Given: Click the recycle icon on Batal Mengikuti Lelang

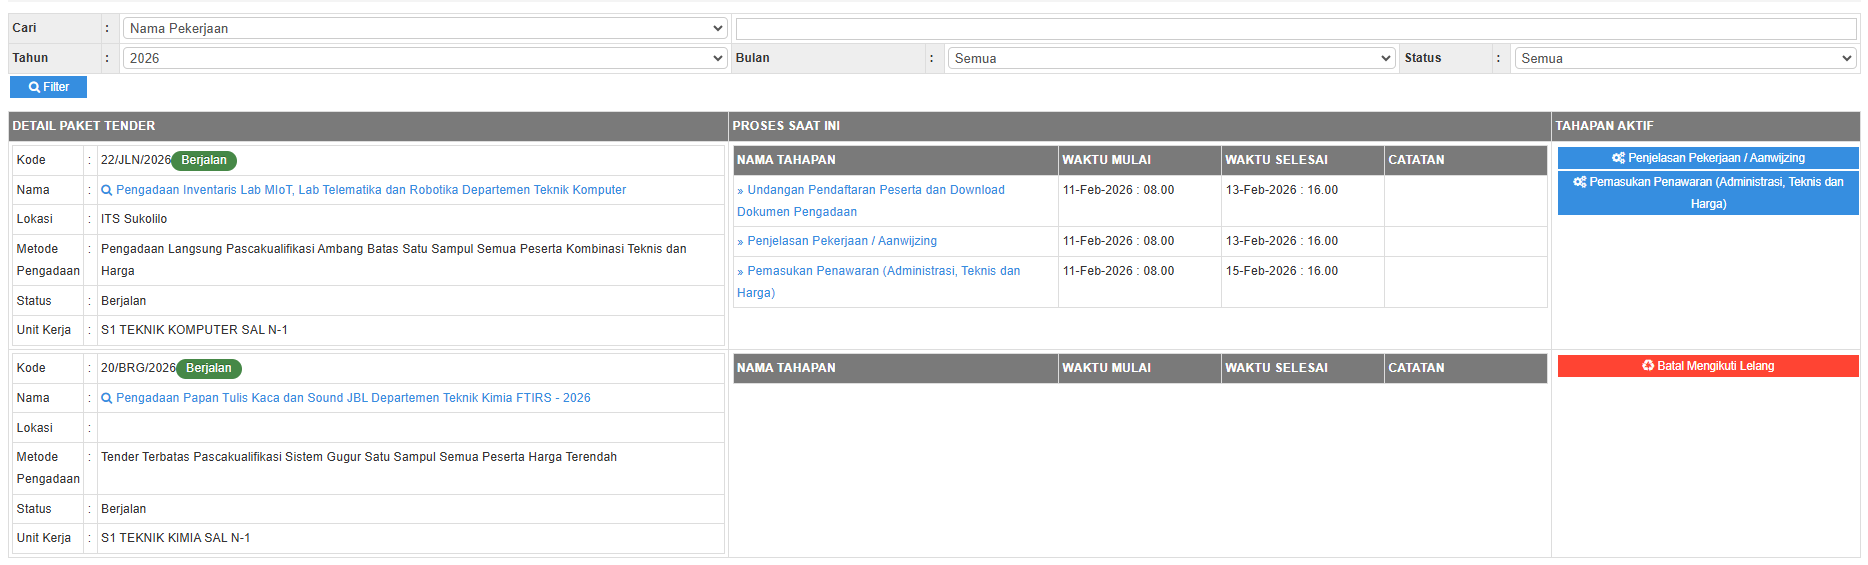Looking at the screenshot, I should point(1648,366).
